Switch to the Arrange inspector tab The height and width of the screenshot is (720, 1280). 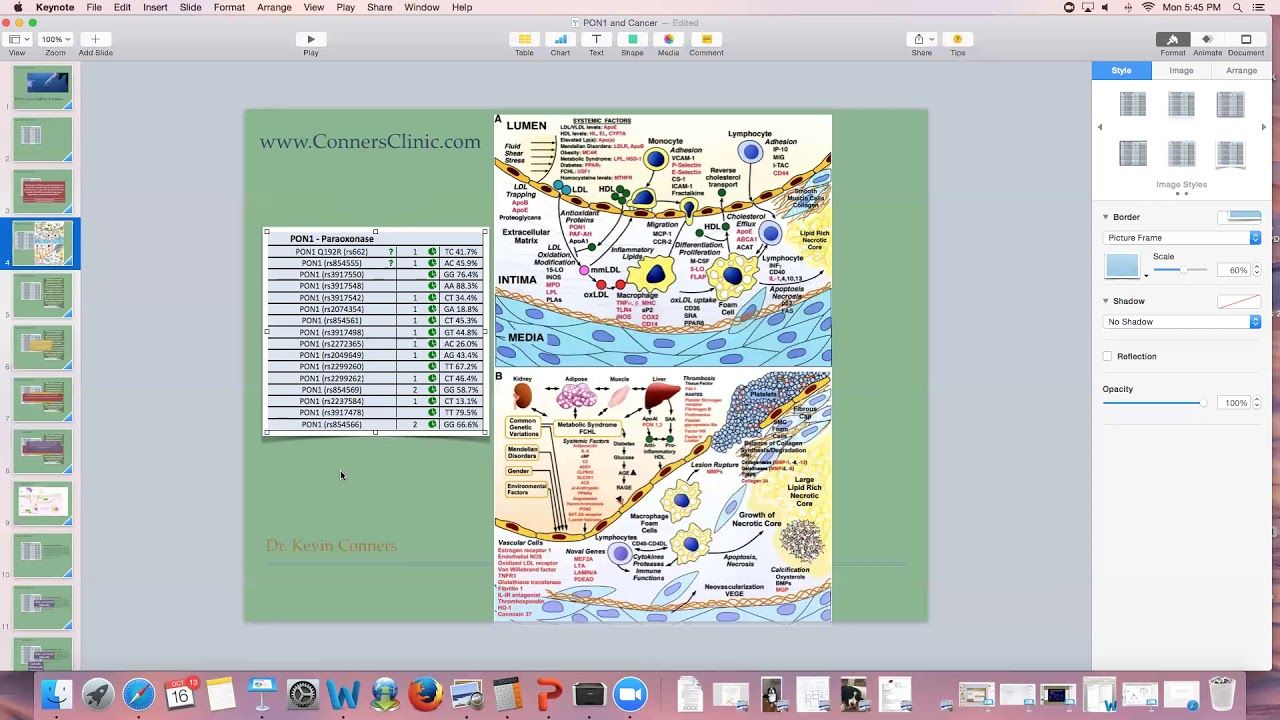1241,70
